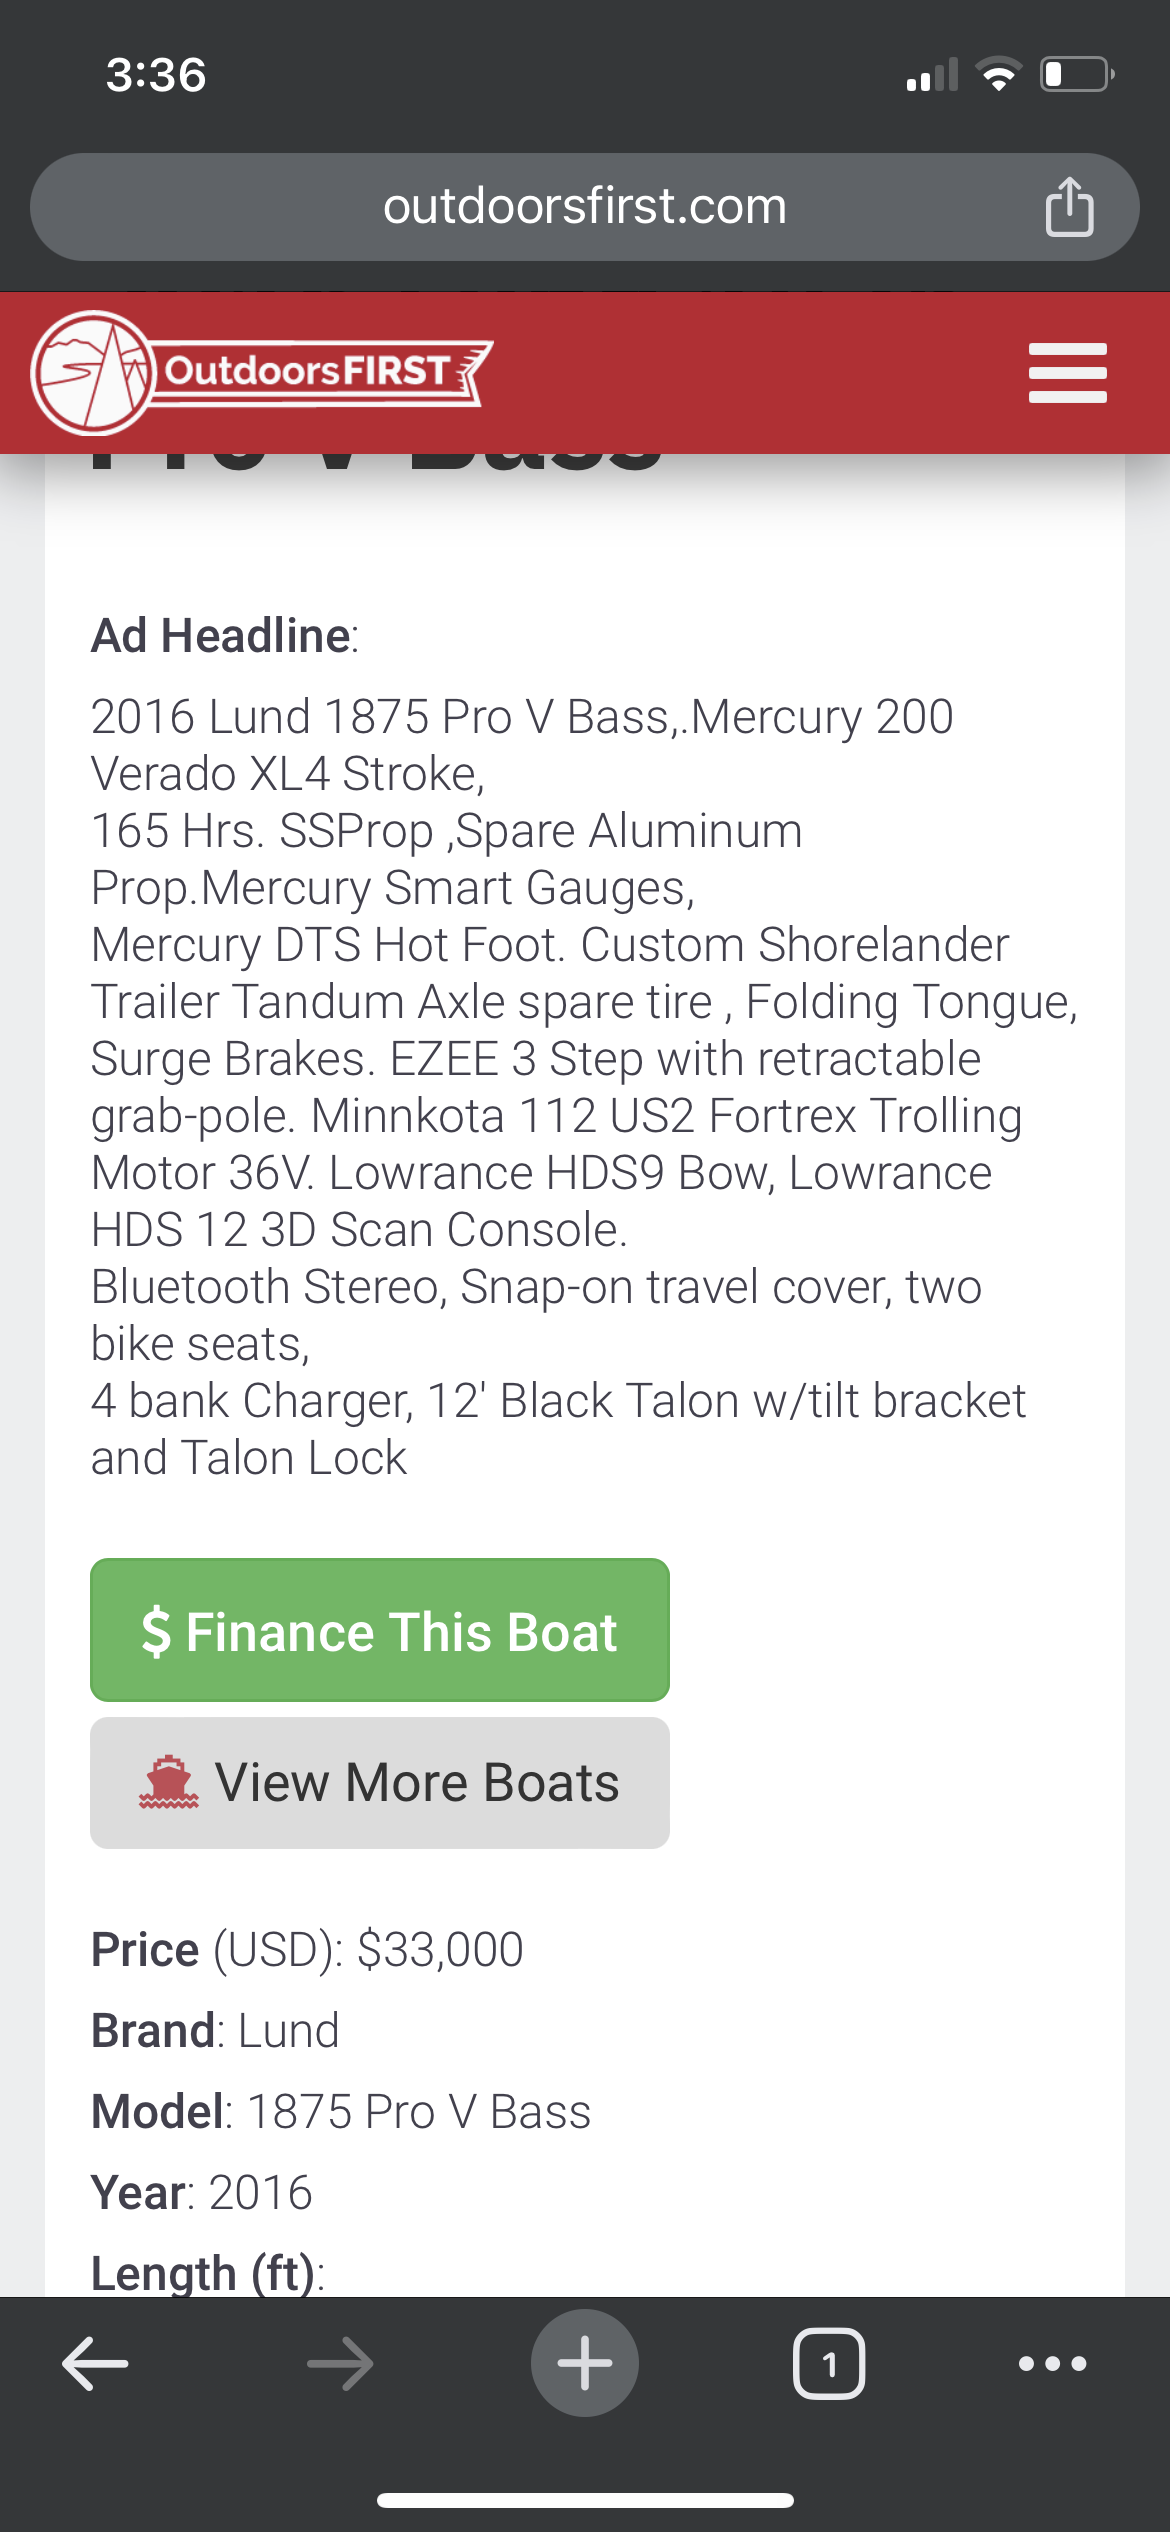Tap the outdoorsfirst.com address bar
Viewport: 1170px width, 2532px height.
tap(585, 207)
